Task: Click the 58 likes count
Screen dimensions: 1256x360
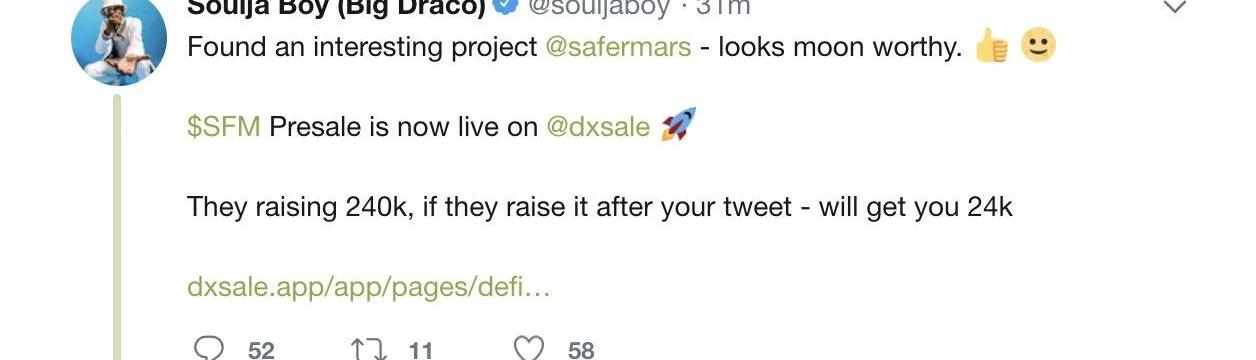Action: (x=581, y=350)
